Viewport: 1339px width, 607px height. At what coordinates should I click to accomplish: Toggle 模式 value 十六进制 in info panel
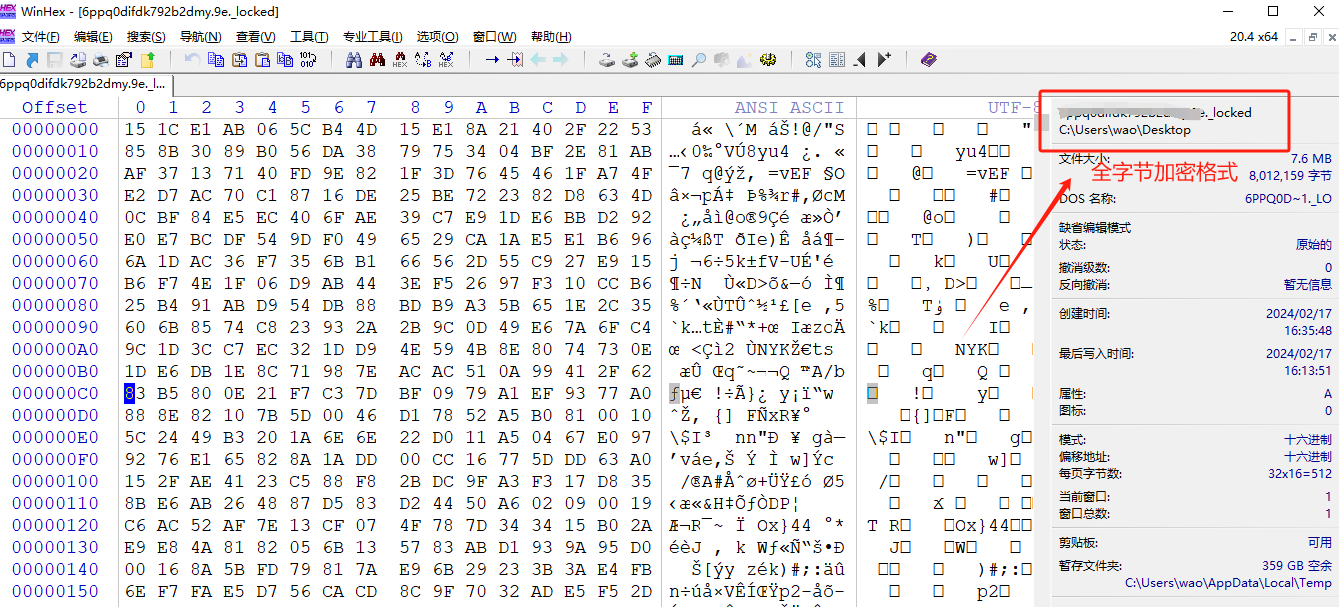pyautogui.click(x=1307, y=440)
